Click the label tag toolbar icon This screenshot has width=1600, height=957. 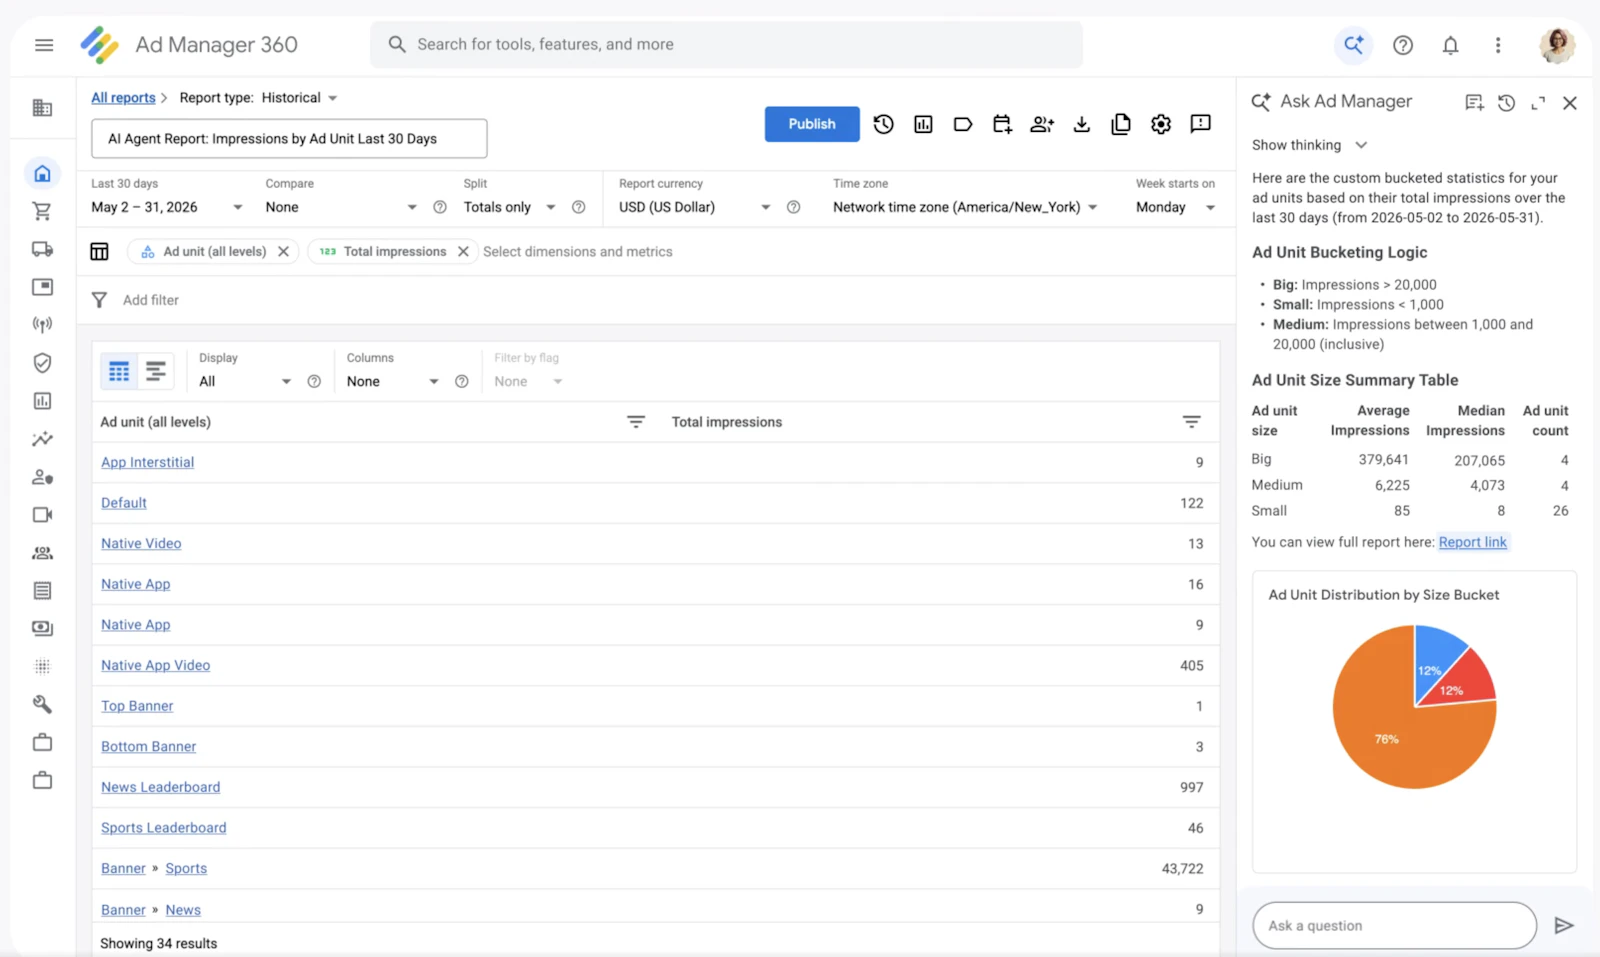pos(962,124)
